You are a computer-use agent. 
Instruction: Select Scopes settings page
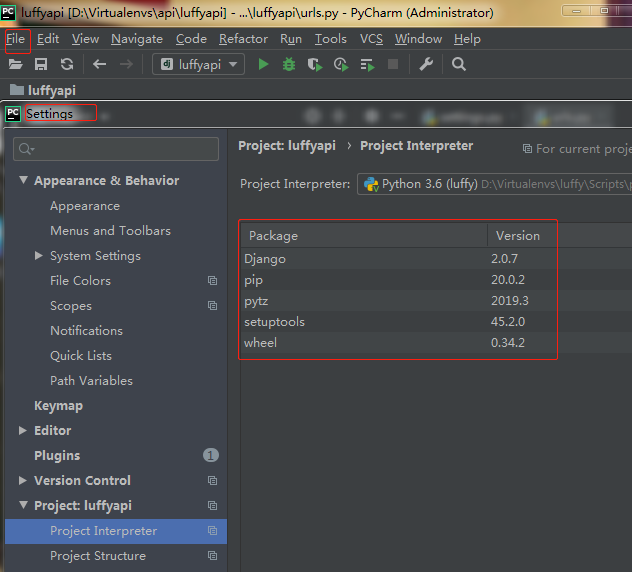[71, 306]
